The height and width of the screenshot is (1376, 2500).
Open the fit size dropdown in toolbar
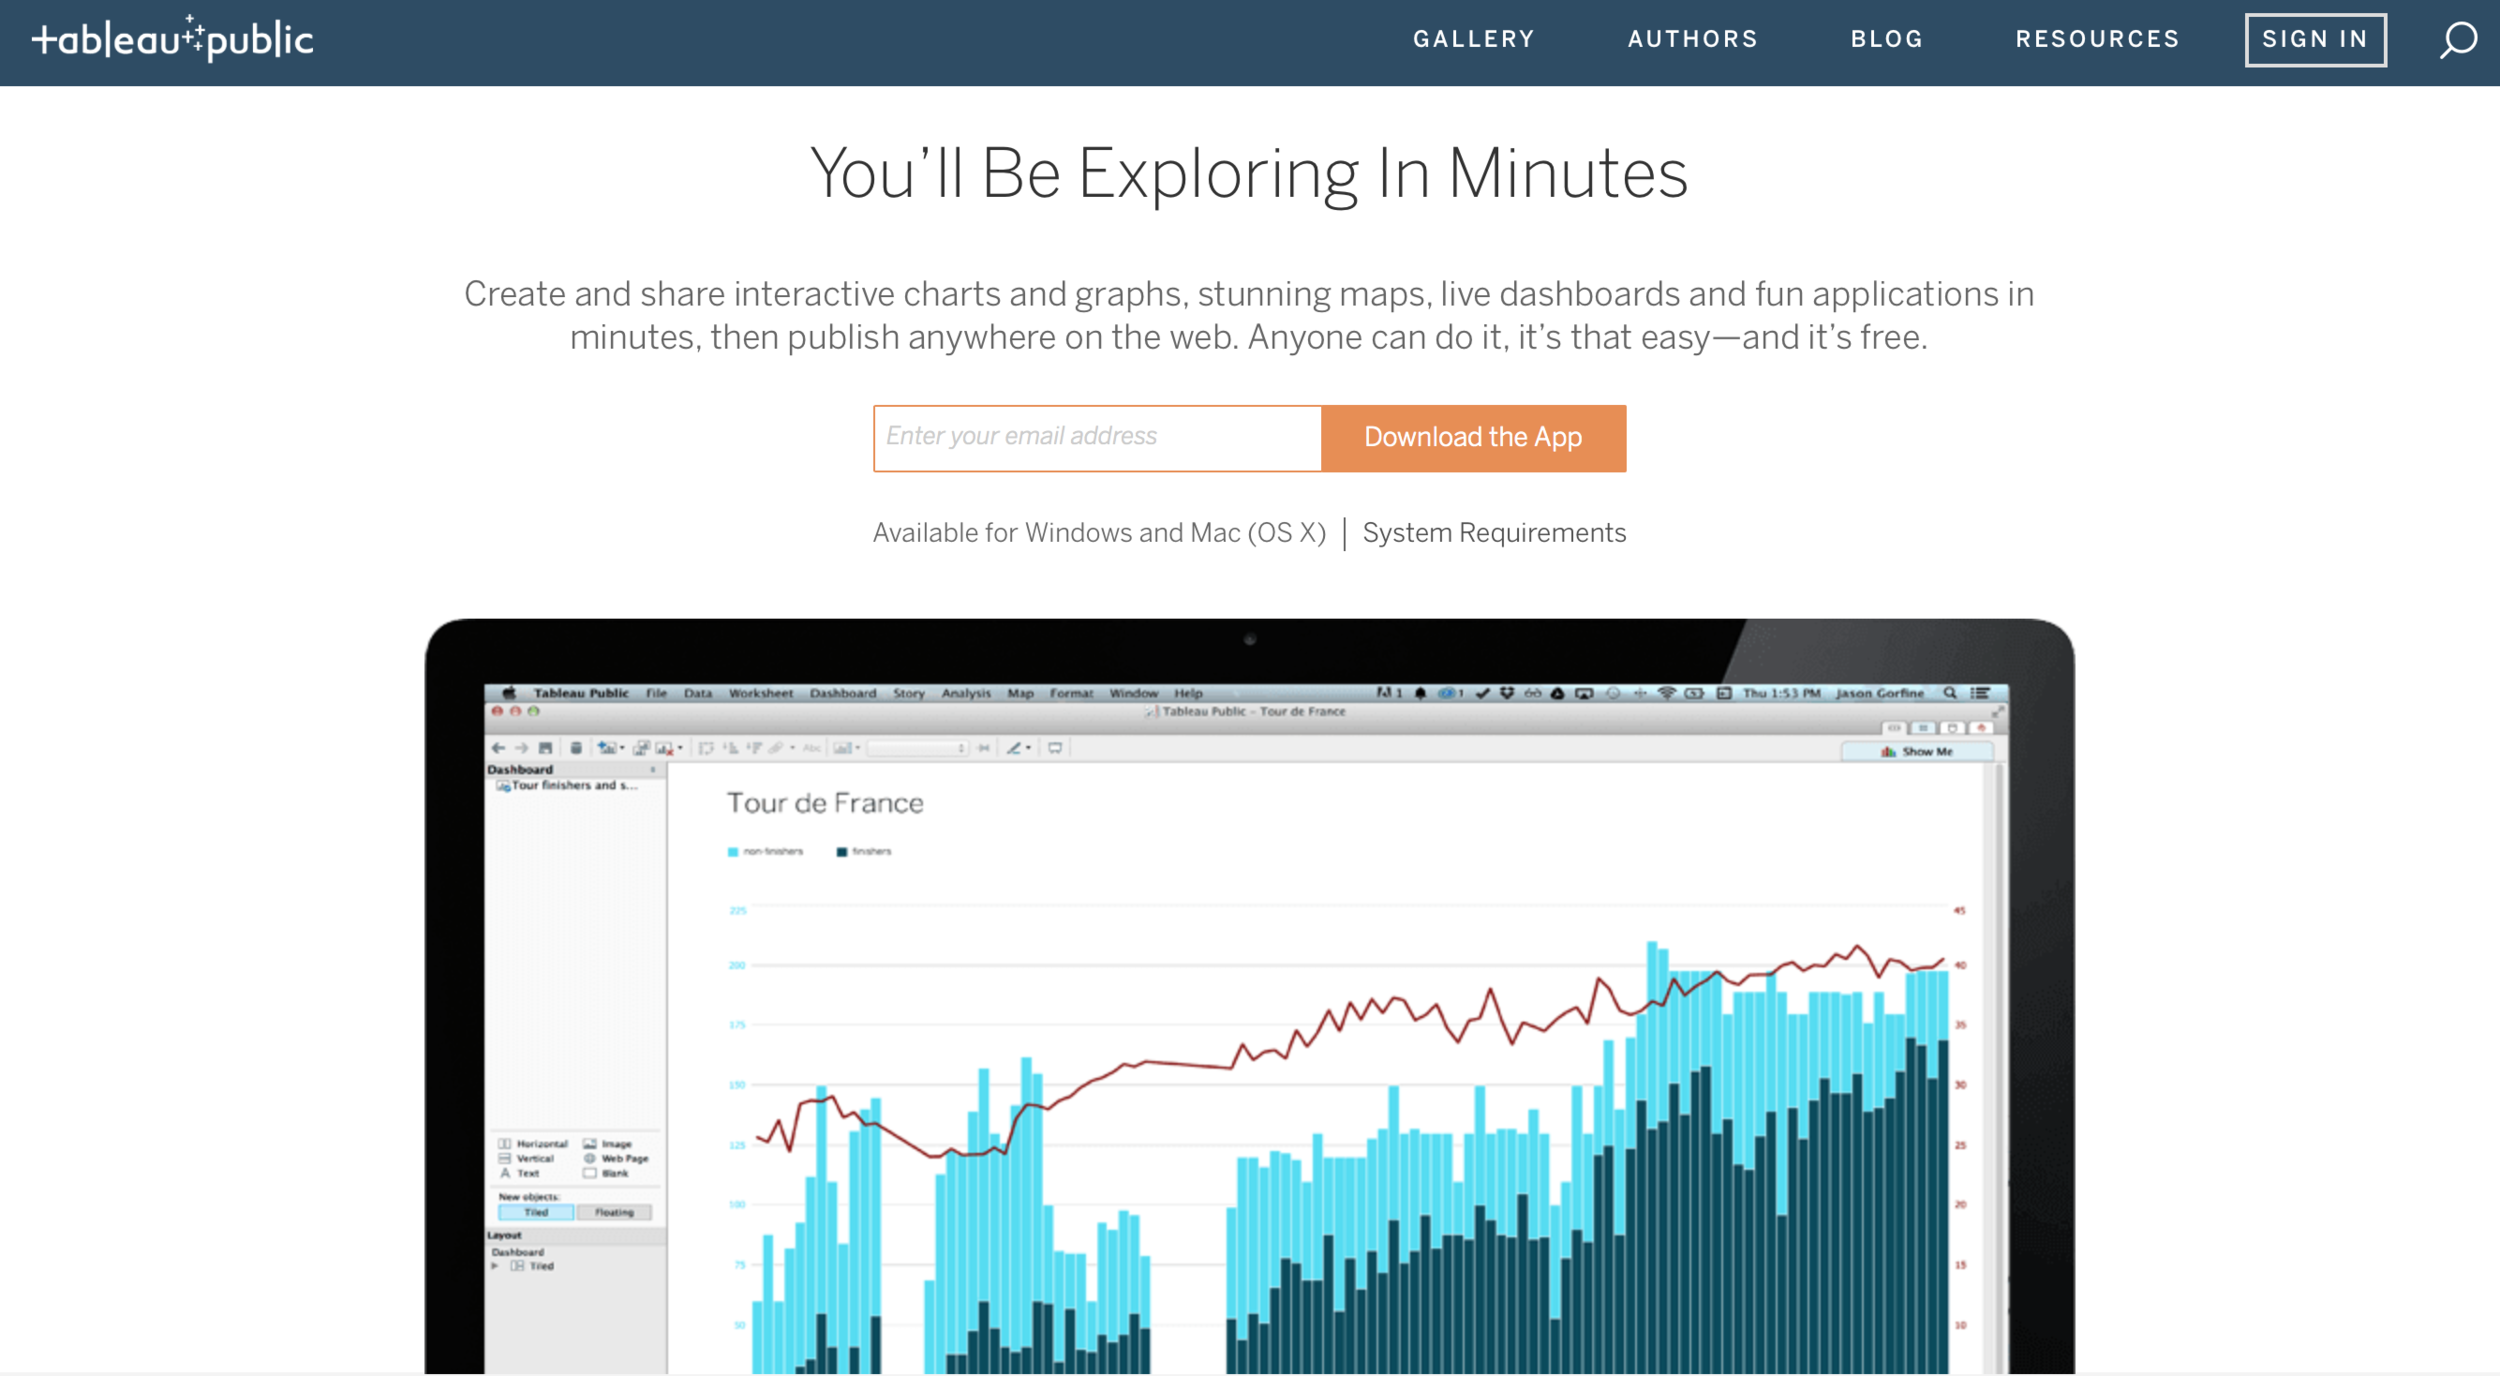tap(918, 748)
